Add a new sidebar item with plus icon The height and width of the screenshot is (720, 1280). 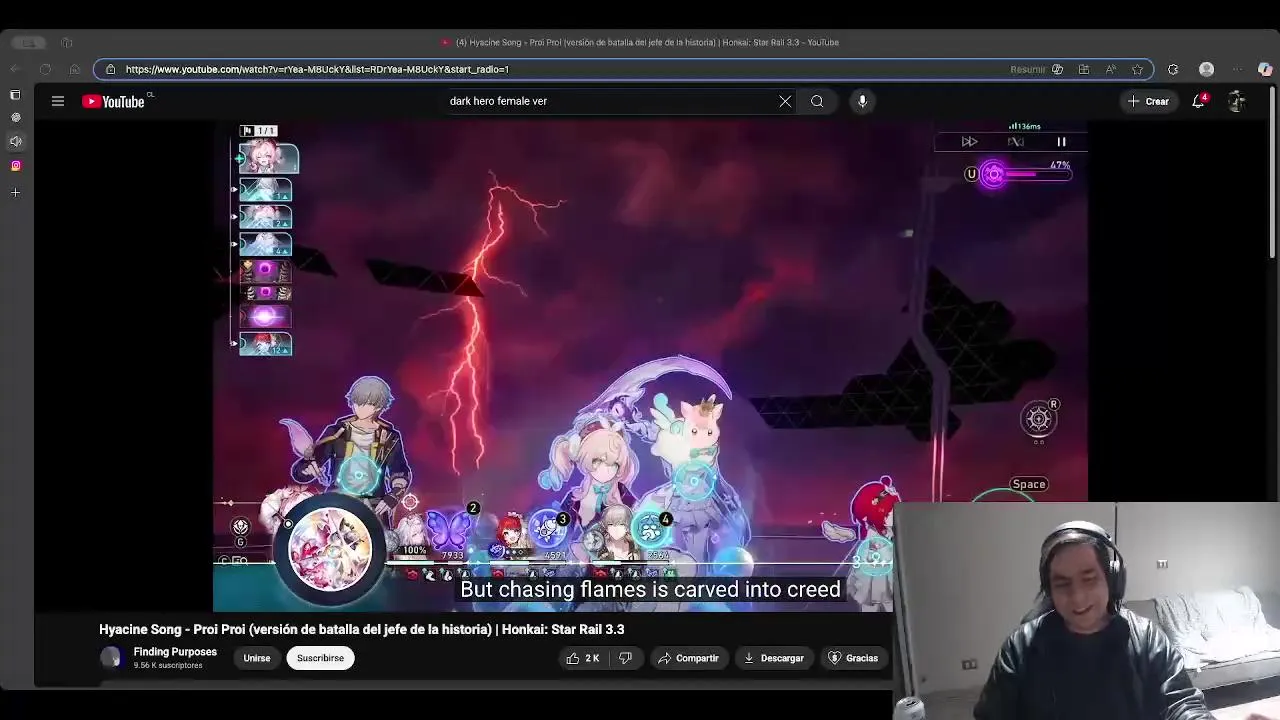tap(15, 192)
